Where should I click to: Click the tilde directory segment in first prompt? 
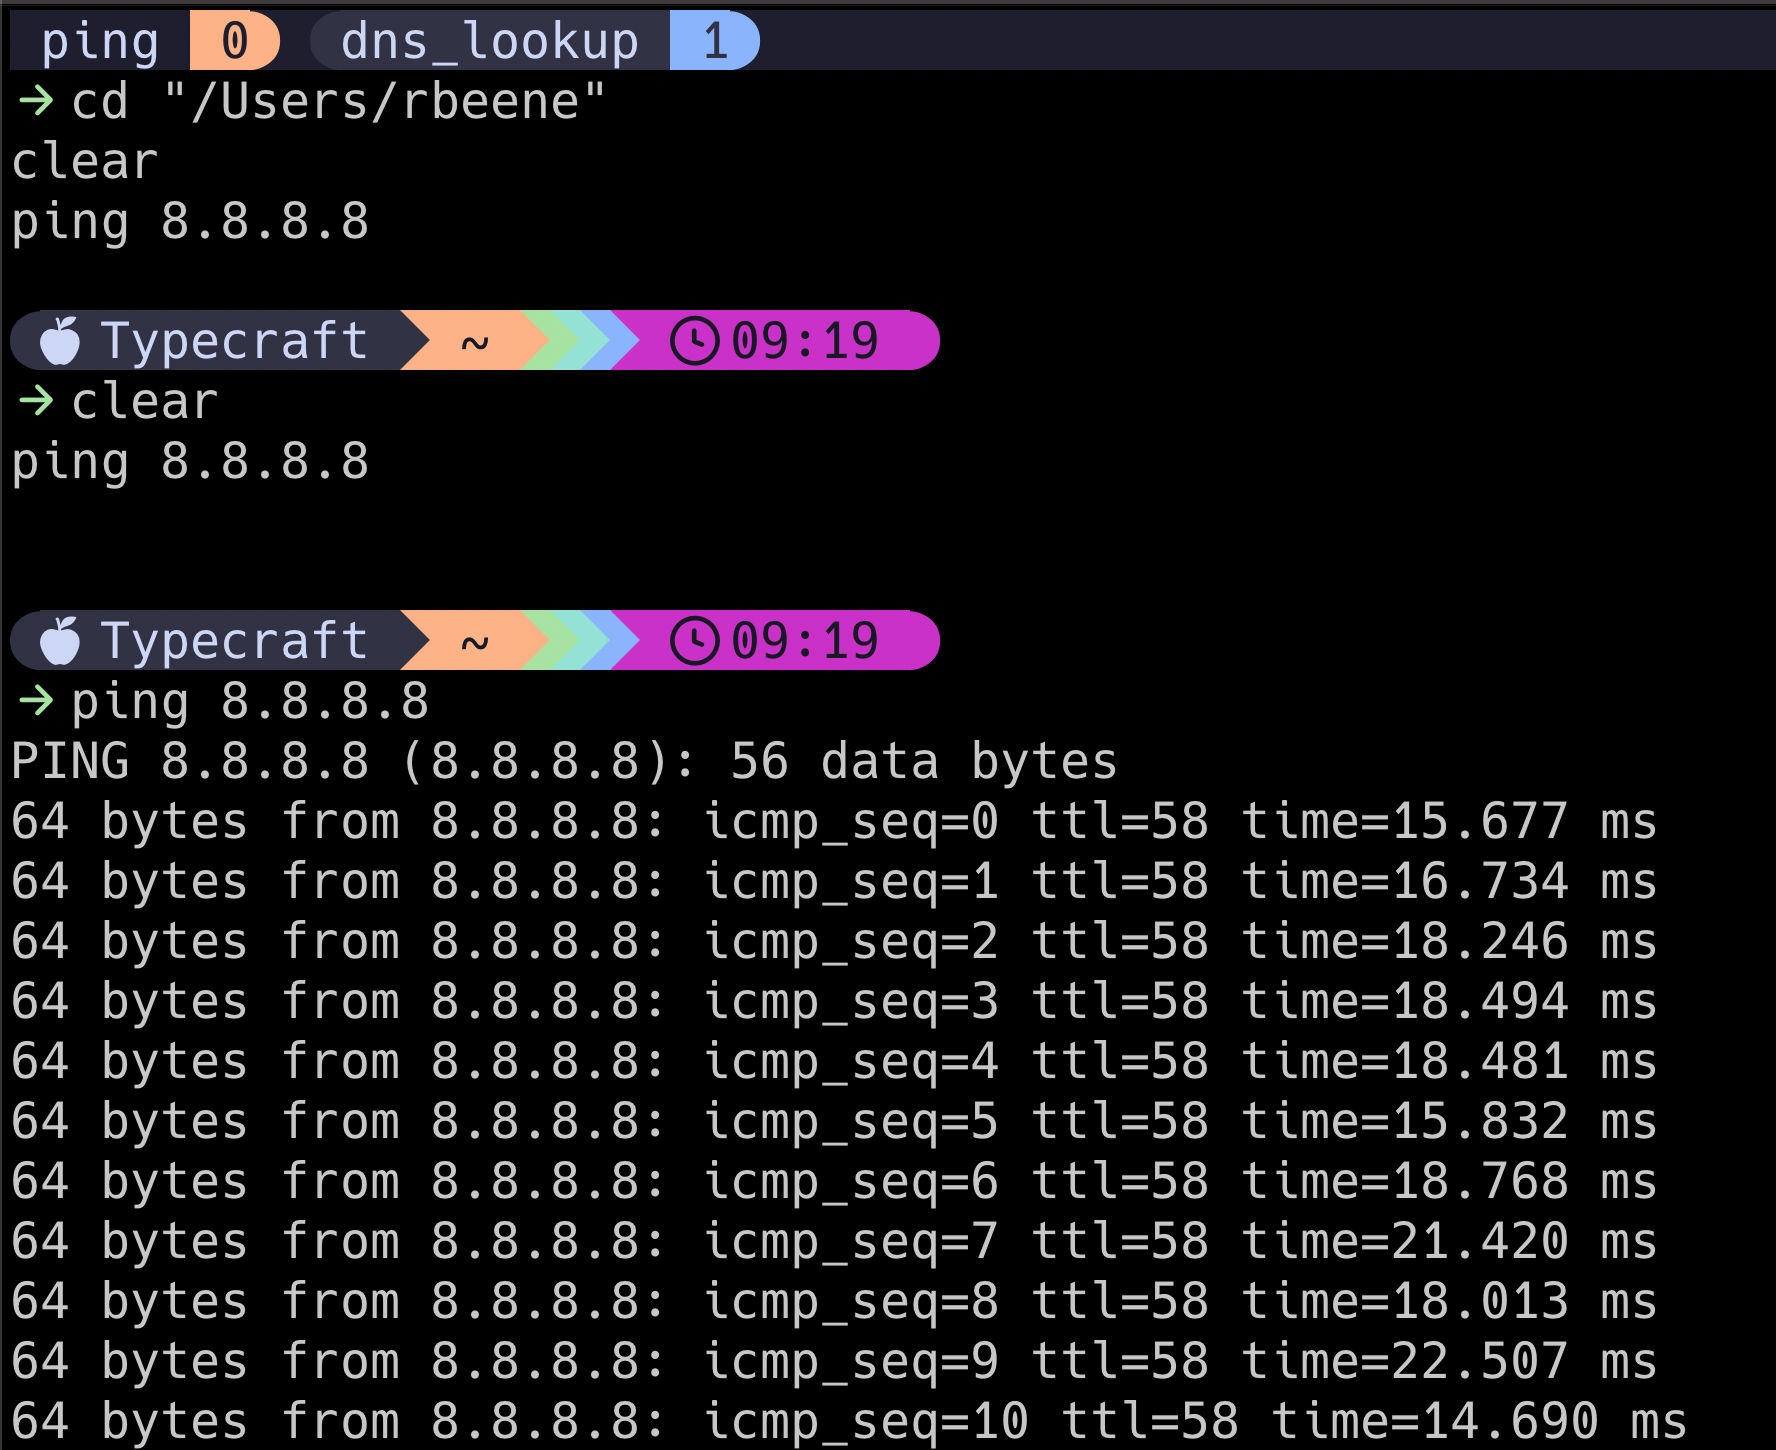click(475, 343)
